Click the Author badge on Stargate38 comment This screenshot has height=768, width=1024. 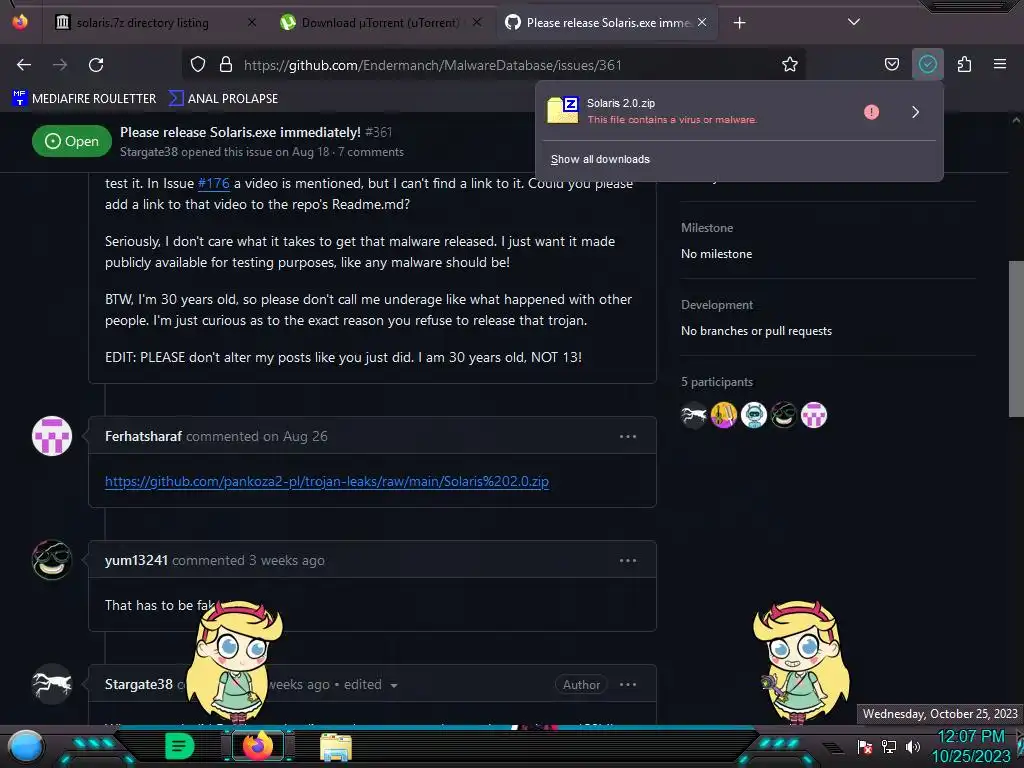pos(581,684)
